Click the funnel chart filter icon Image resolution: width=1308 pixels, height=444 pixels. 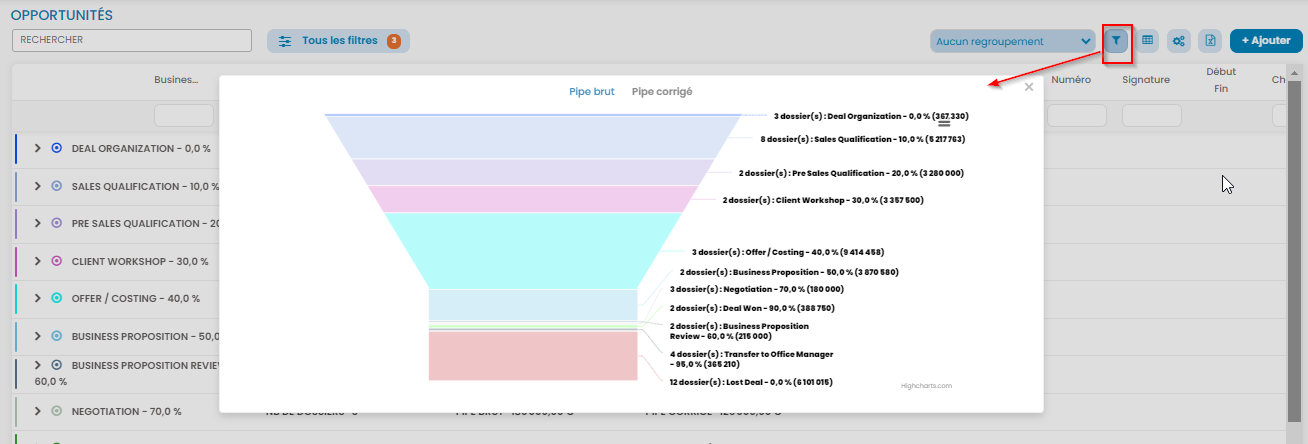(1117, 41)
